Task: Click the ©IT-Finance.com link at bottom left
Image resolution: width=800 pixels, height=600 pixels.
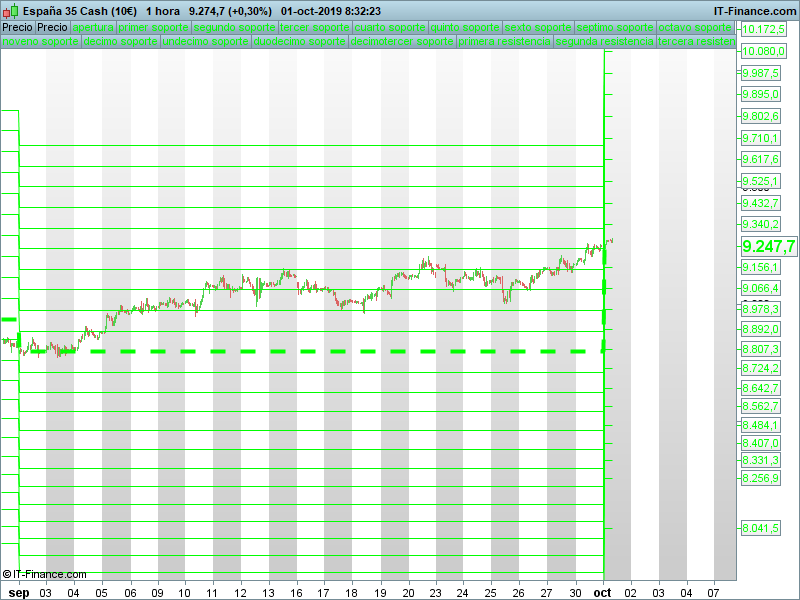Action: (44, 574)
